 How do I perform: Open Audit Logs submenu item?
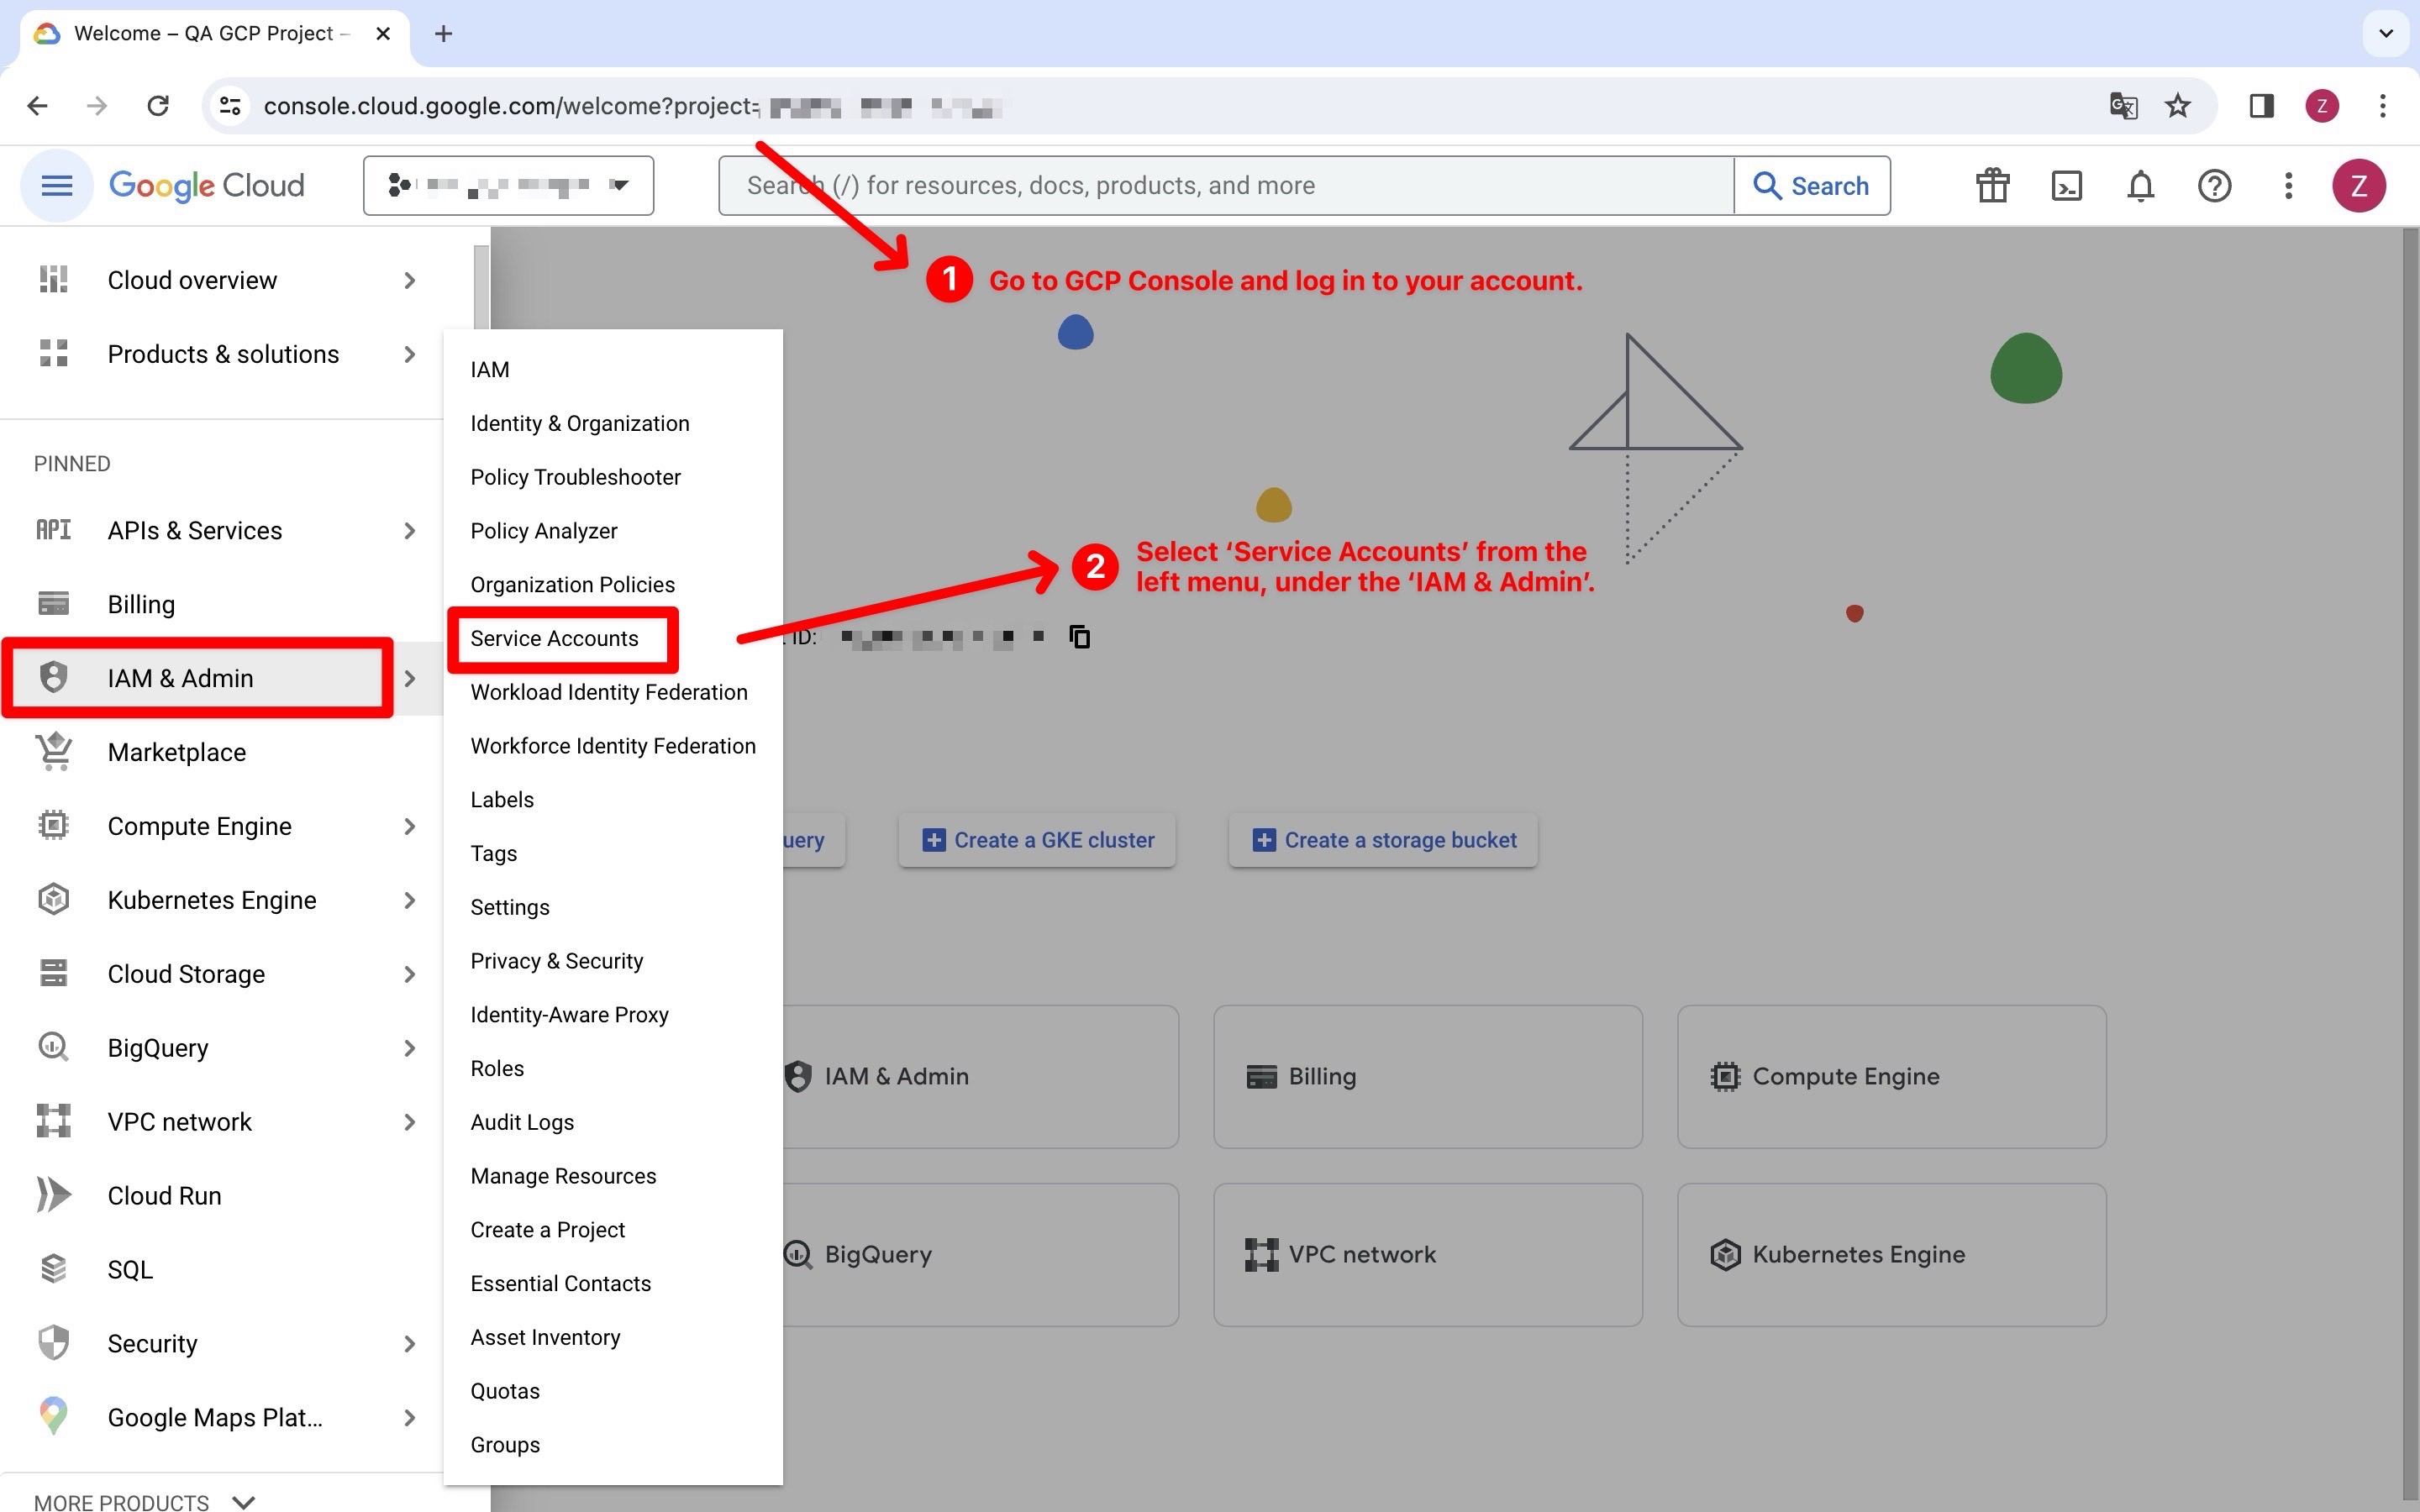point(522,1122)
